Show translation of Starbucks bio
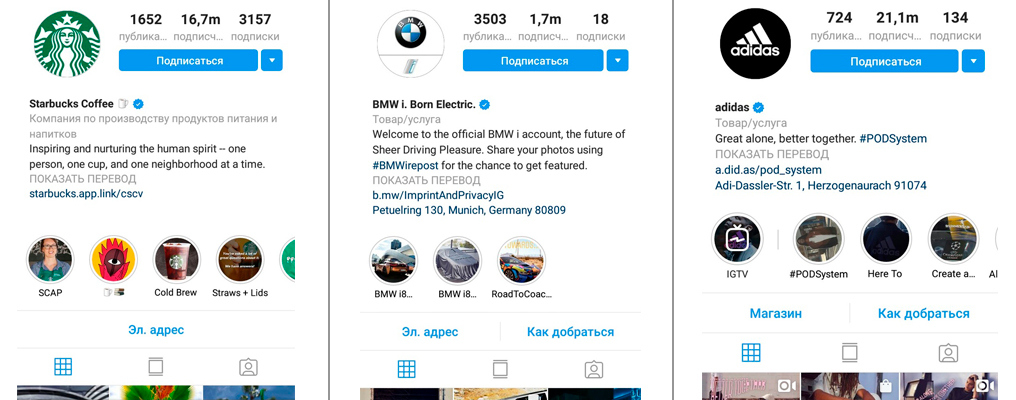Image resolution: width=1016 pixels, height=400 pixels. point(83,179)
